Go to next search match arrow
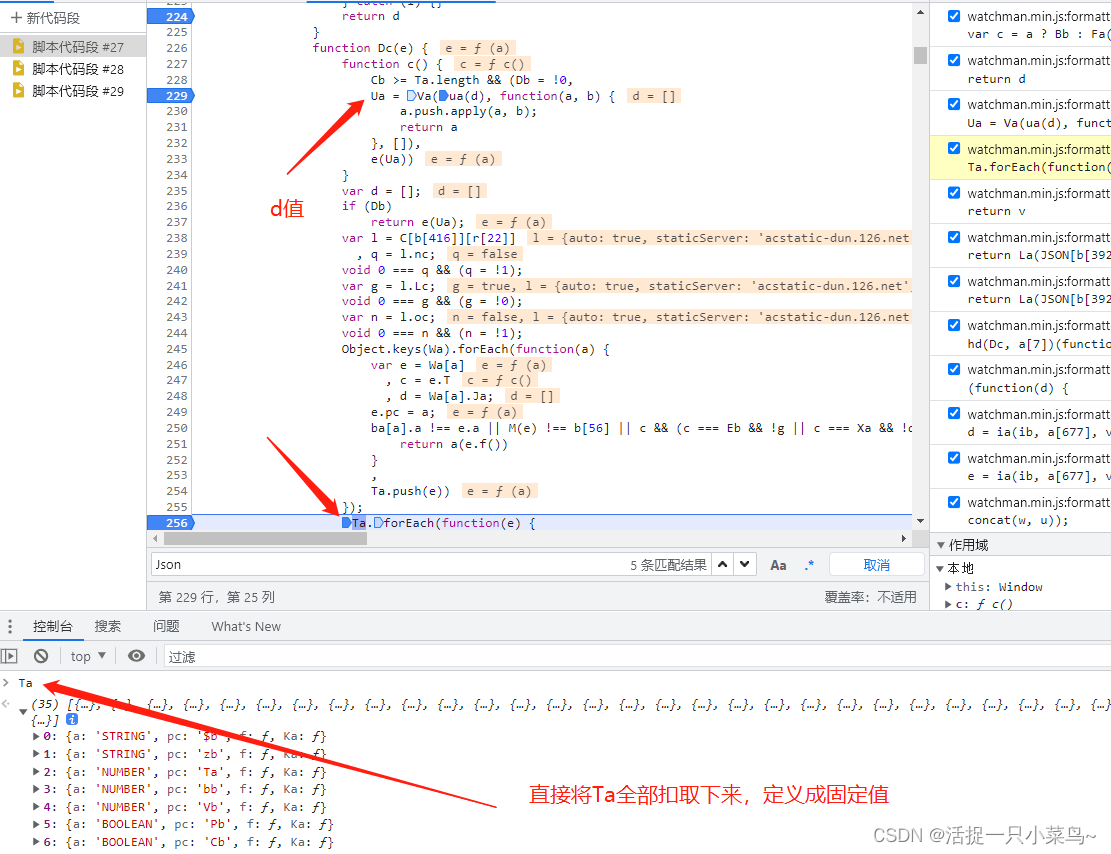The width and height of the screenshot is (1111, 854). tap(744, 564)
